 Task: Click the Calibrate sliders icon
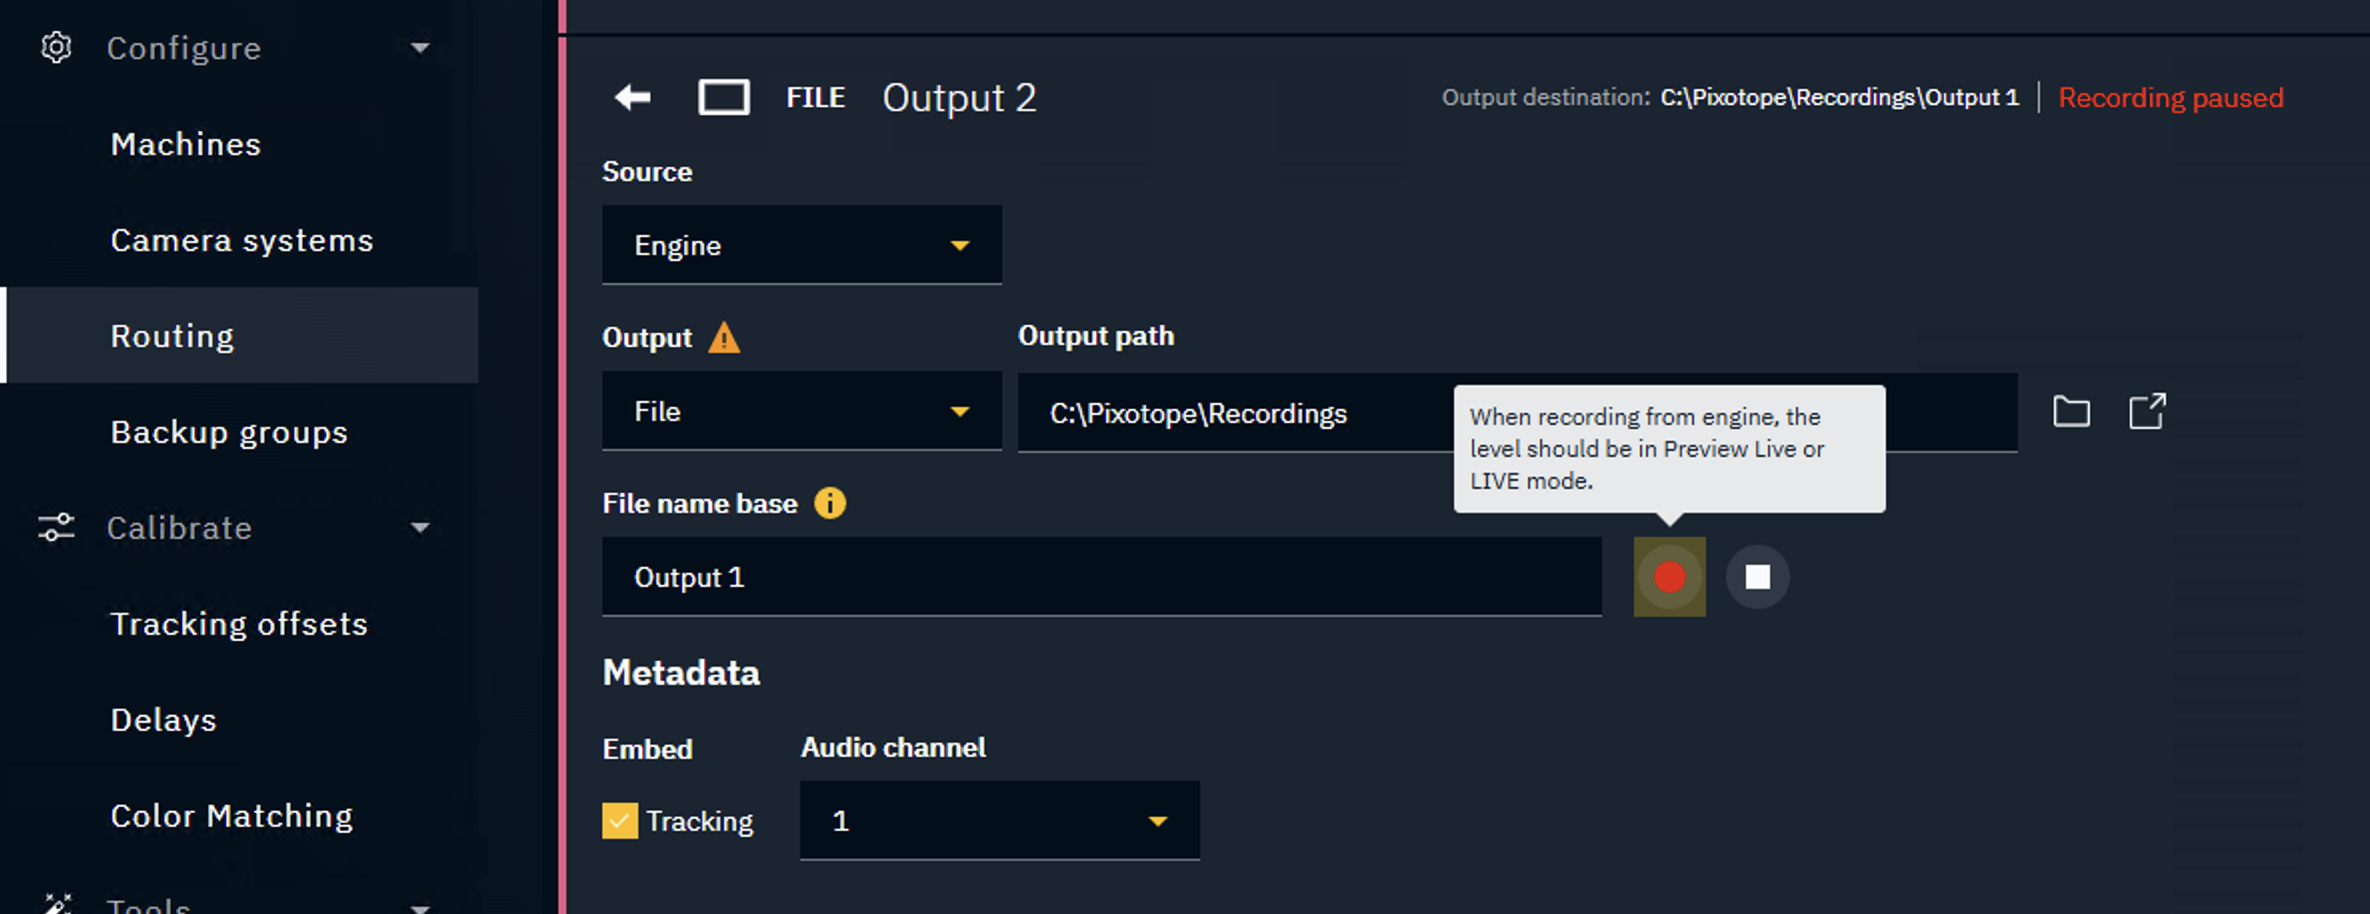(56, 527)
